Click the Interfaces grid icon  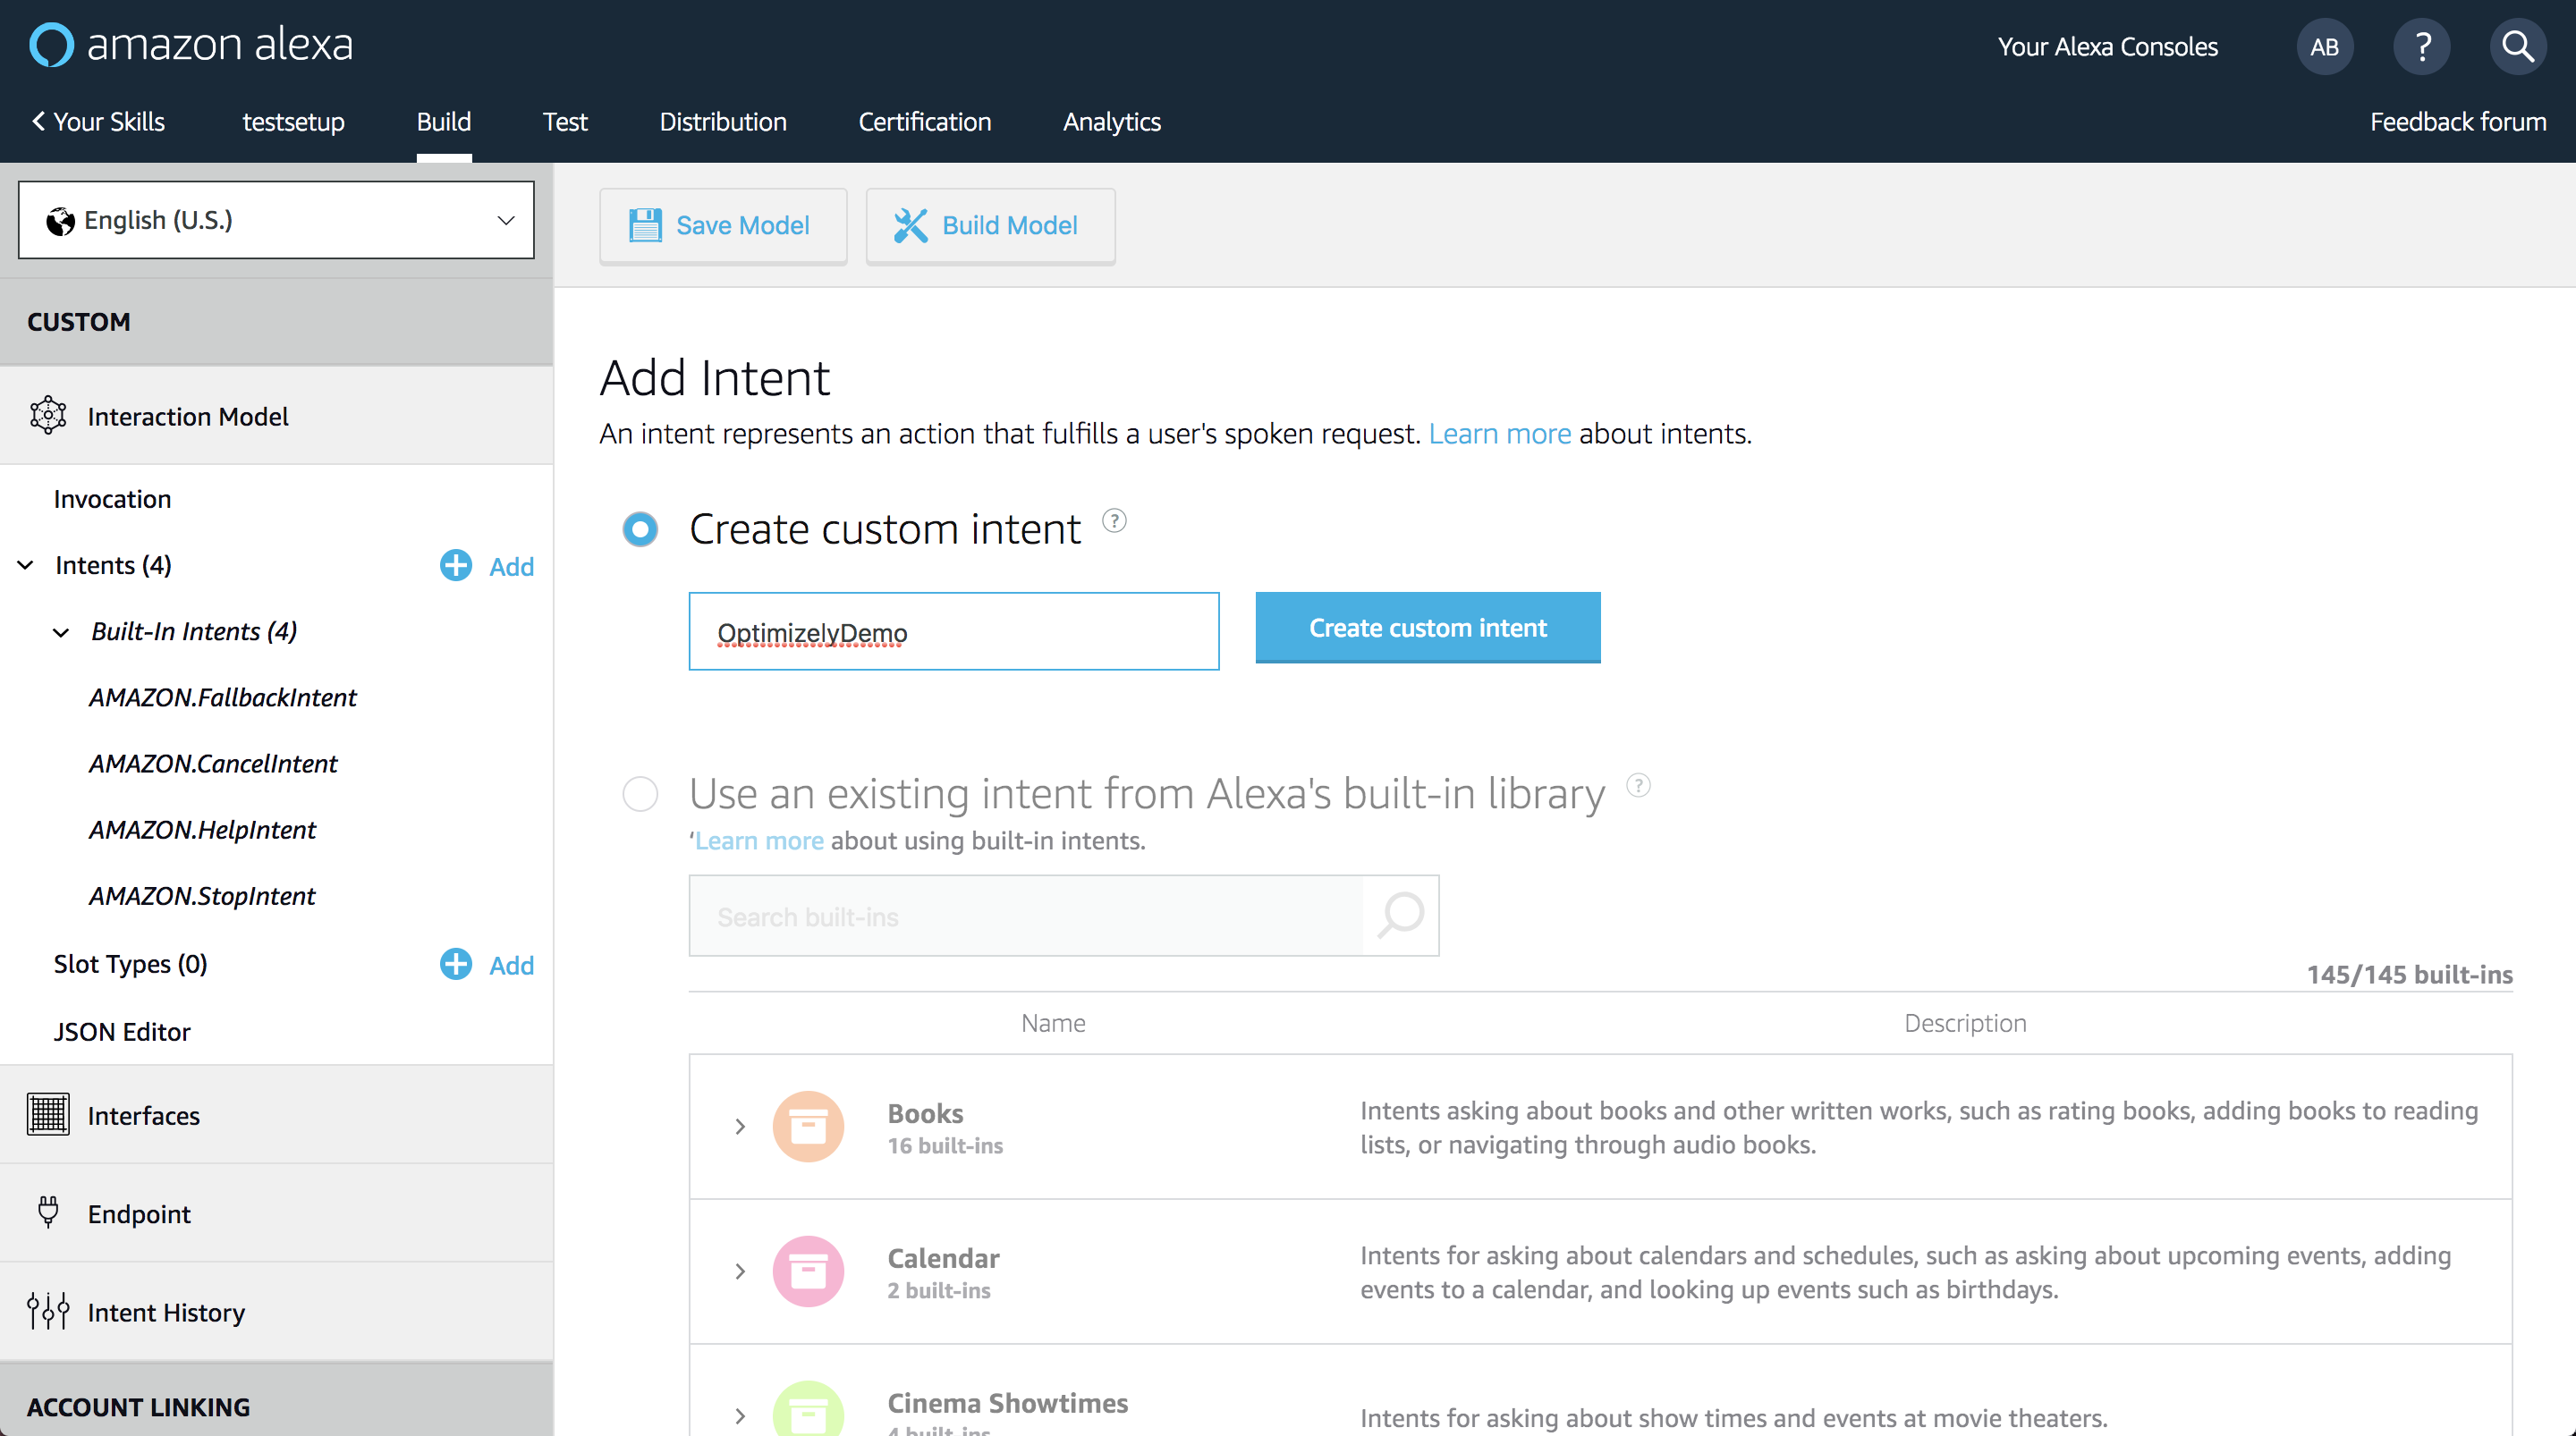click(48, 1114)
